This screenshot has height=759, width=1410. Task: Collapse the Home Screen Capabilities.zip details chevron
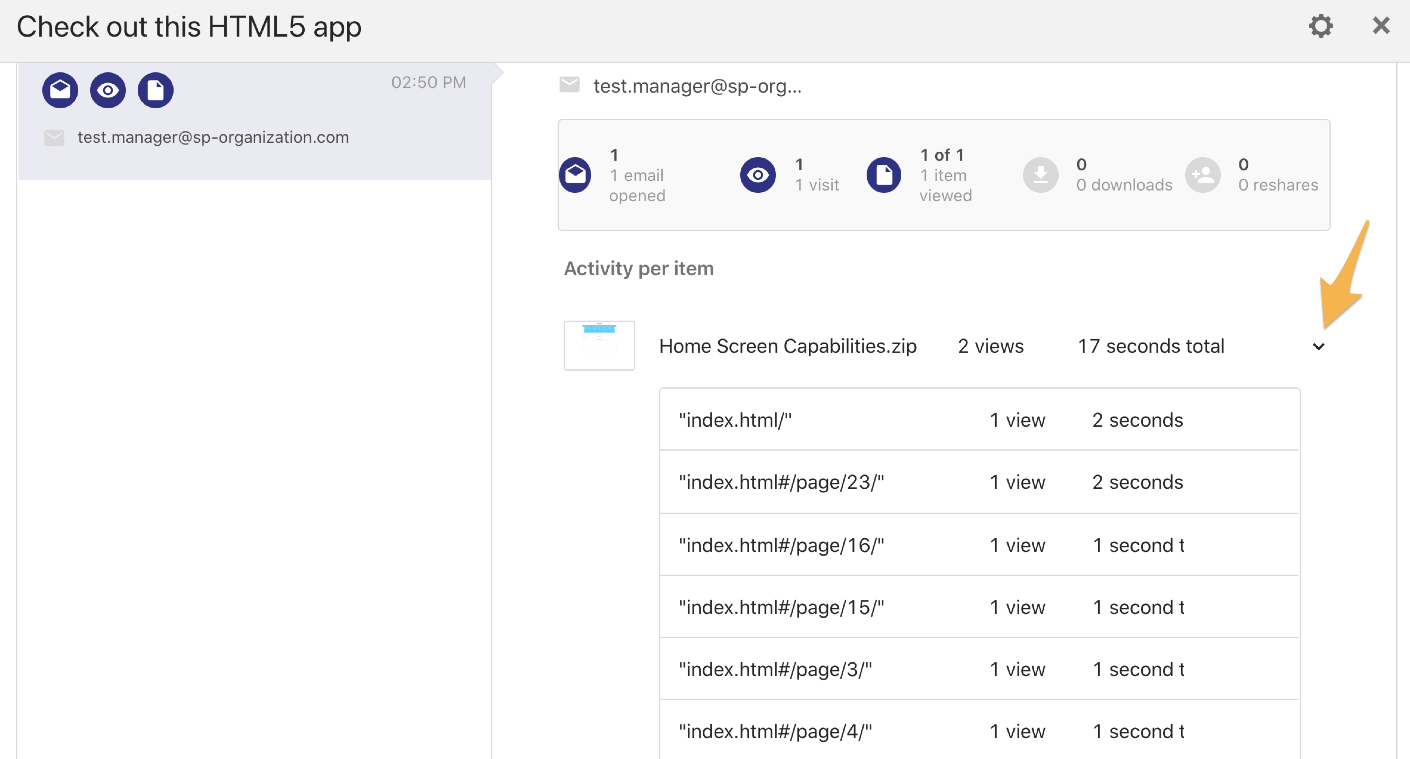click(x=1319, y=347)
